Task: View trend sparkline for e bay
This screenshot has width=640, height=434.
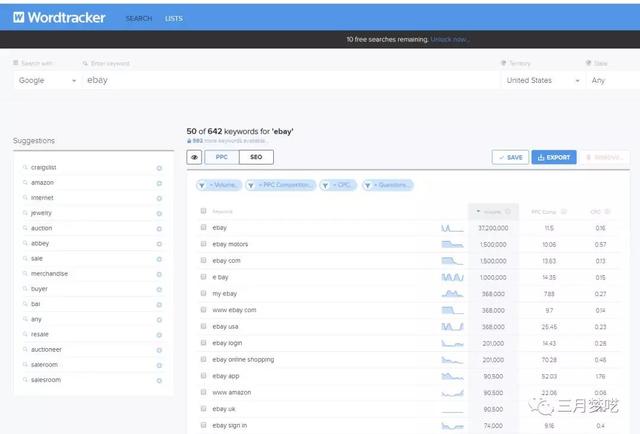Action: pos(452,277)
